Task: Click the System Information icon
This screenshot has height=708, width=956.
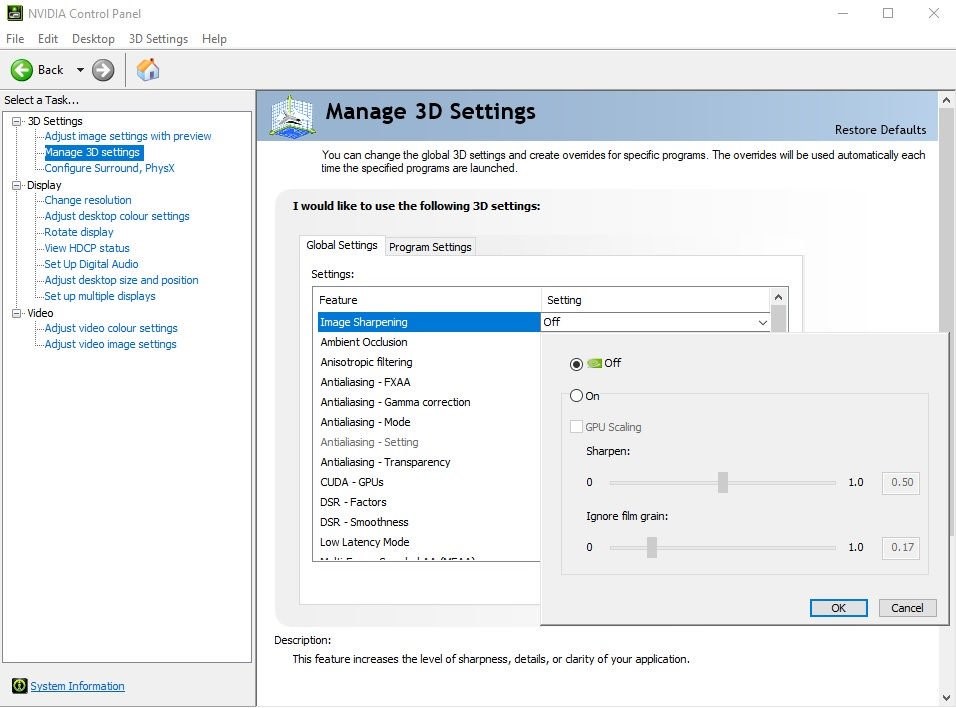Action: point(20,685)
